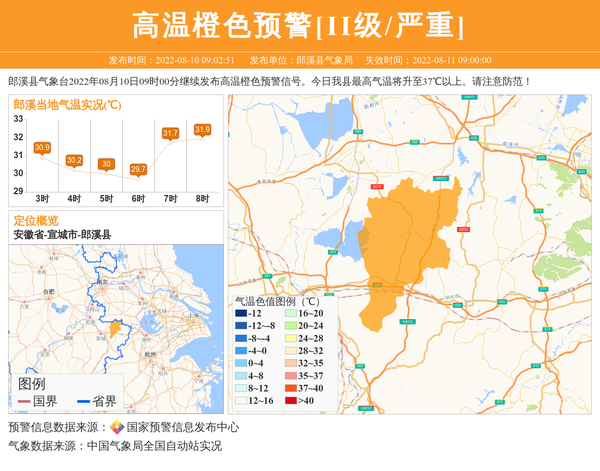
Task: Click the 29.7 data label at 6时
Action: [138, 169]
